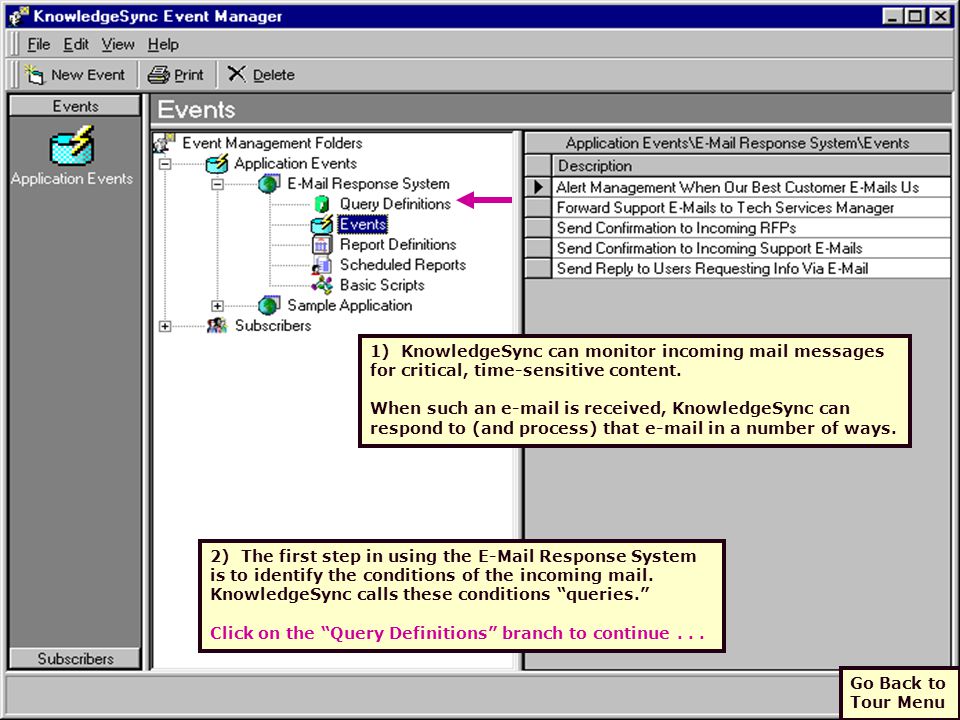Viewport: 960px width, 720px height.
Task: Click the Sample Application globe icon
Action: 269,305
